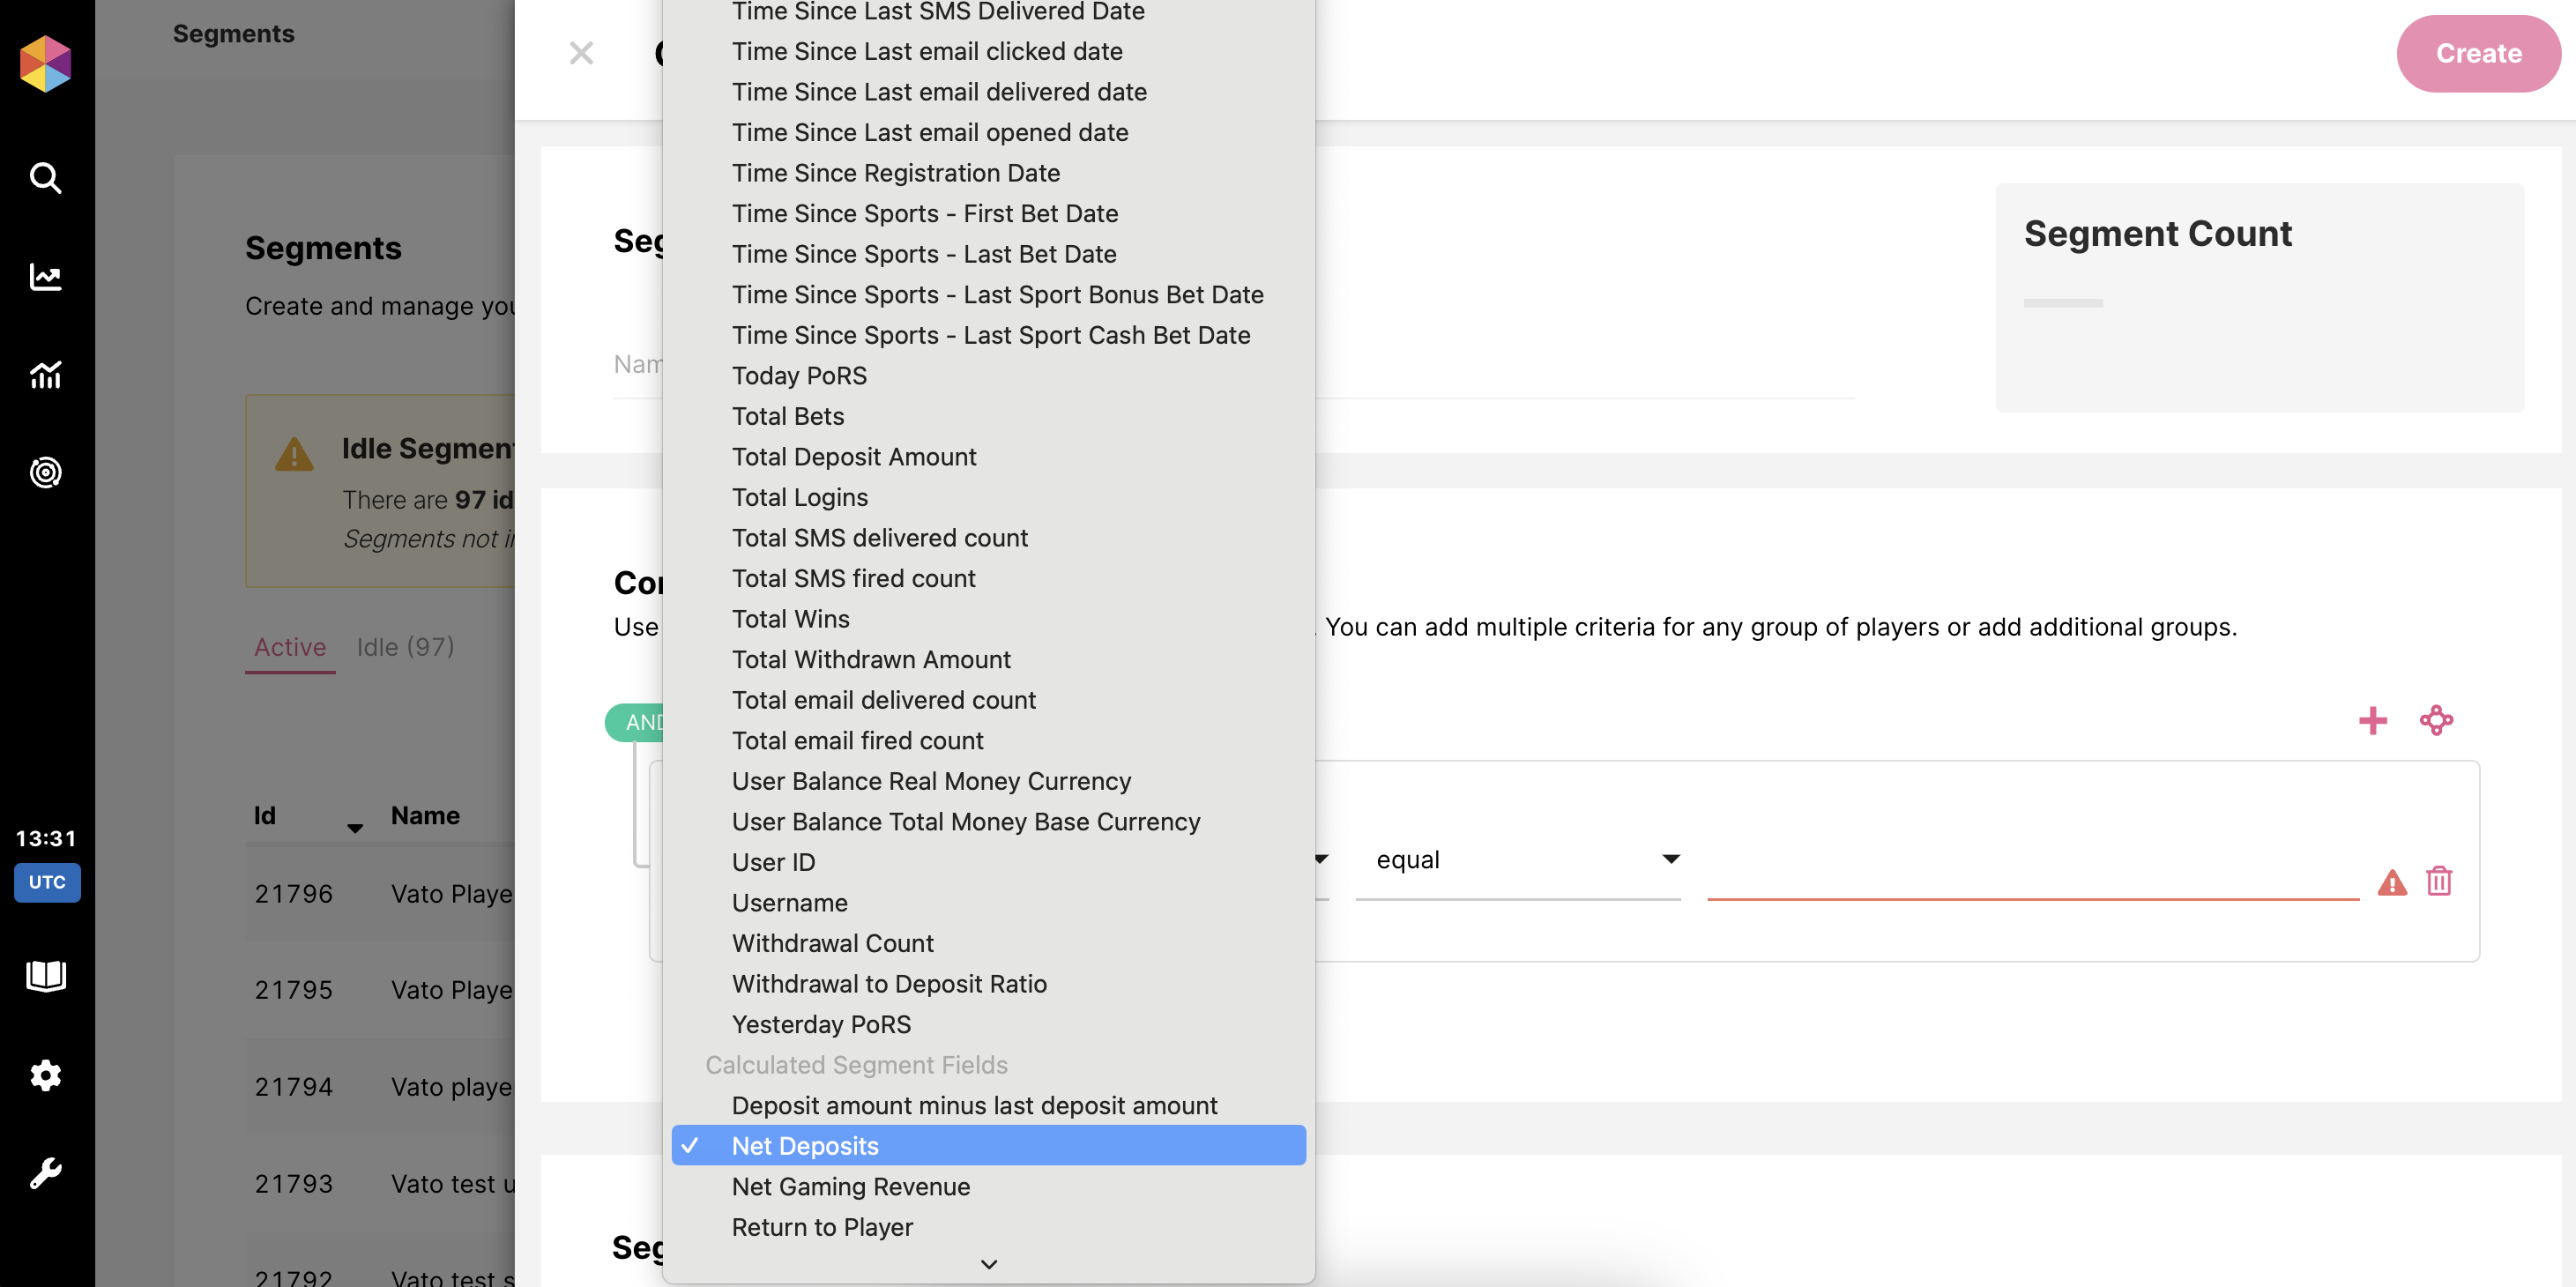
Task: Open the bar chart reports icon
Action: (x=45, y=374)
